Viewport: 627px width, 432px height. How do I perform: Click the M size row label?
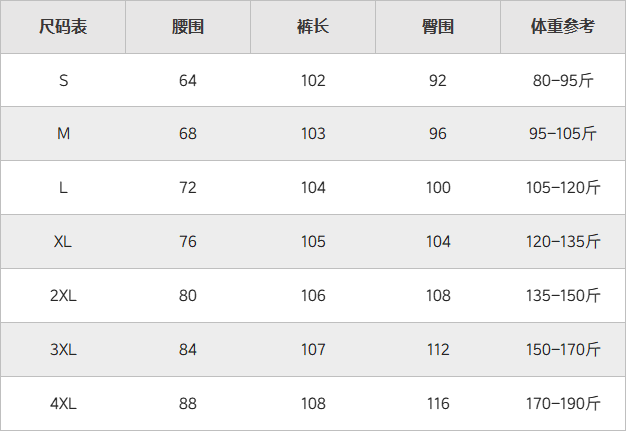pyautogui.click(x=63, y=134)
